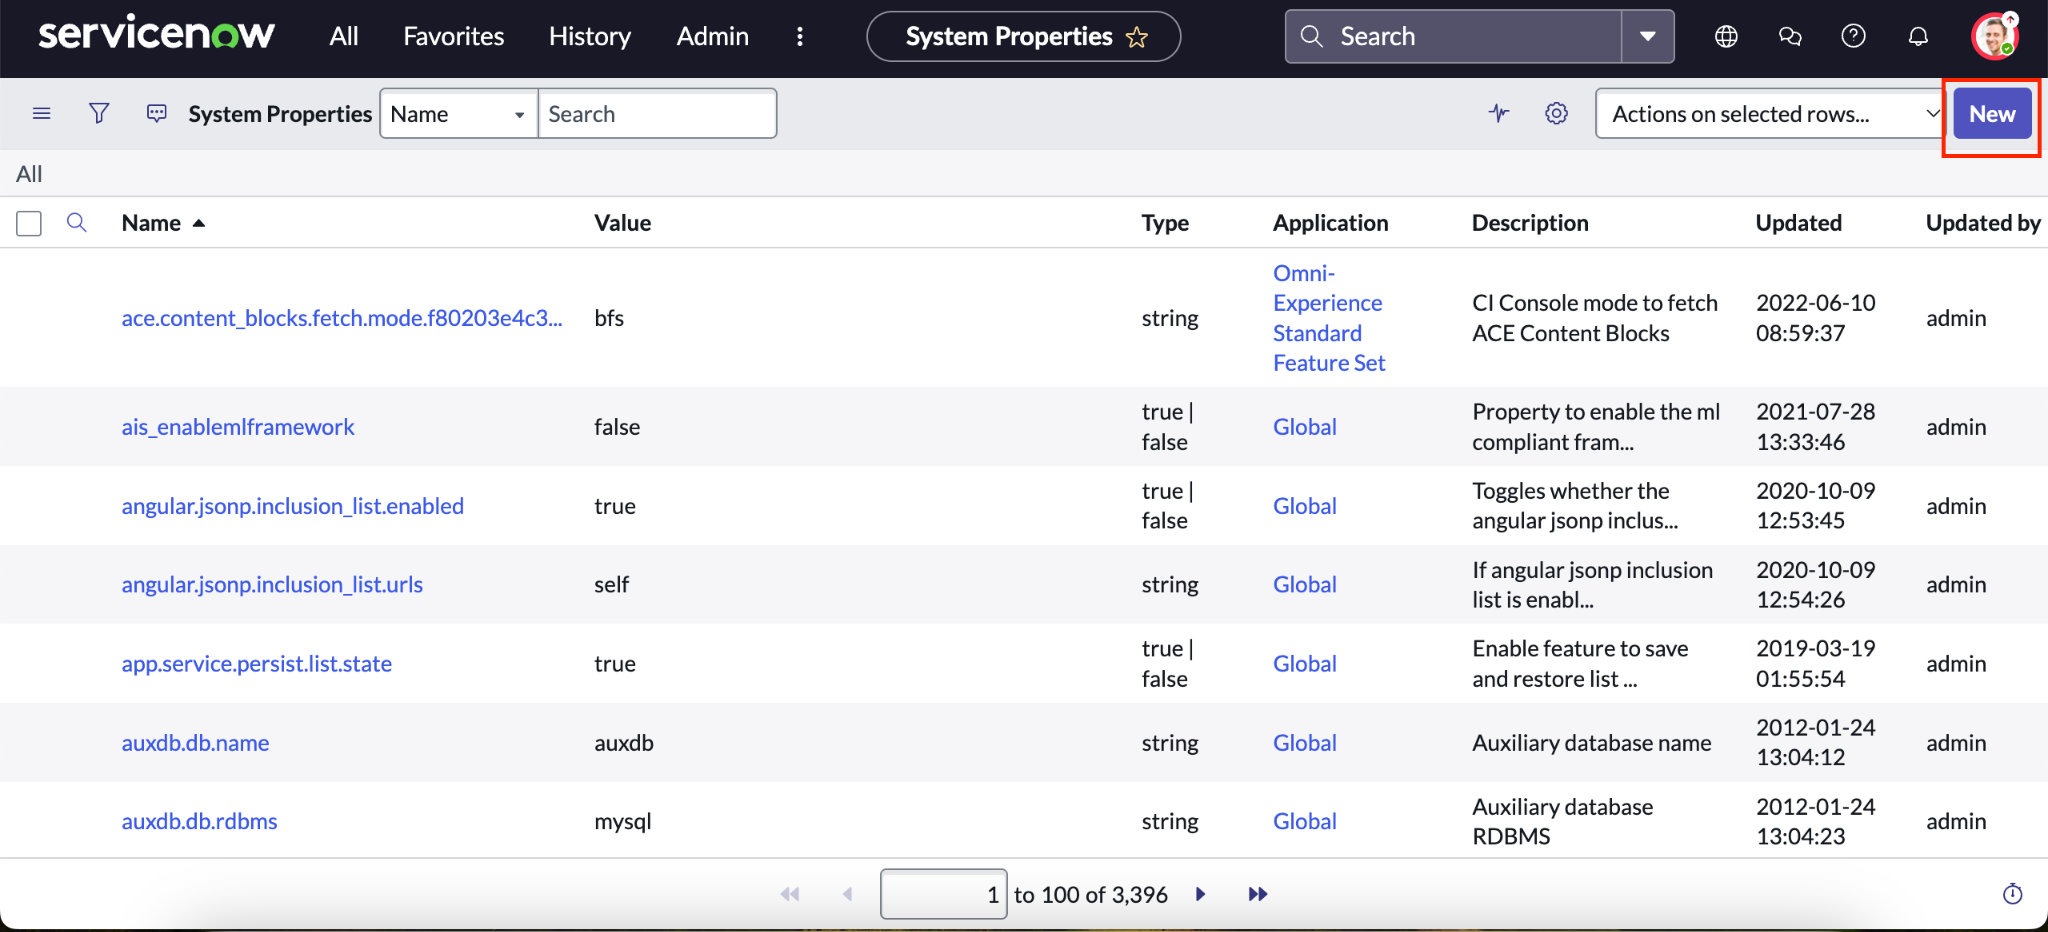Click the Admin menu item
Screen dimensions: 2048x932
pos(712,36)
